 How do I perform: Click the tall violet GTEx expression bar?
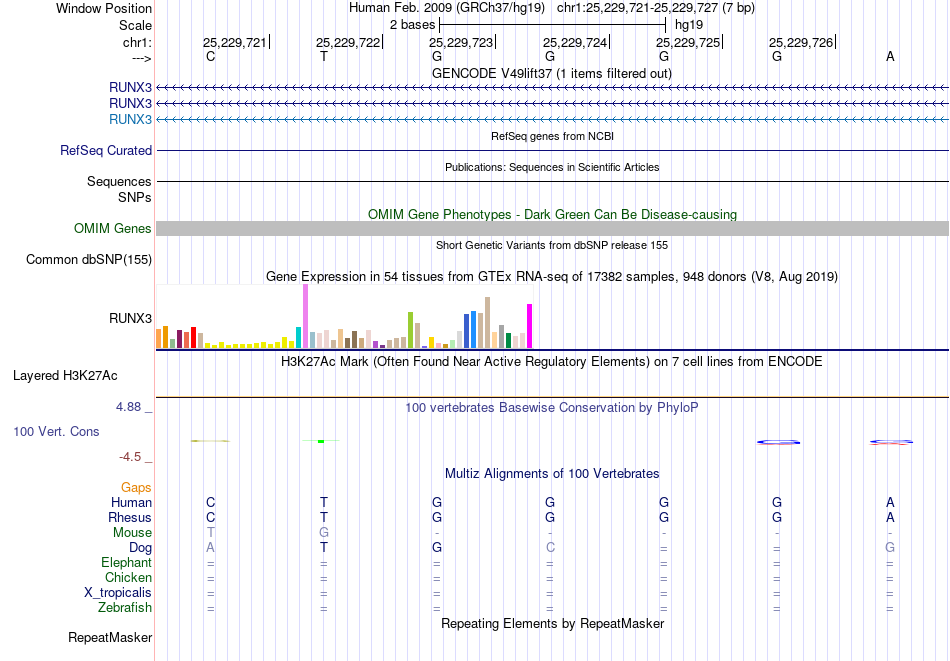(x=305, y=316)
